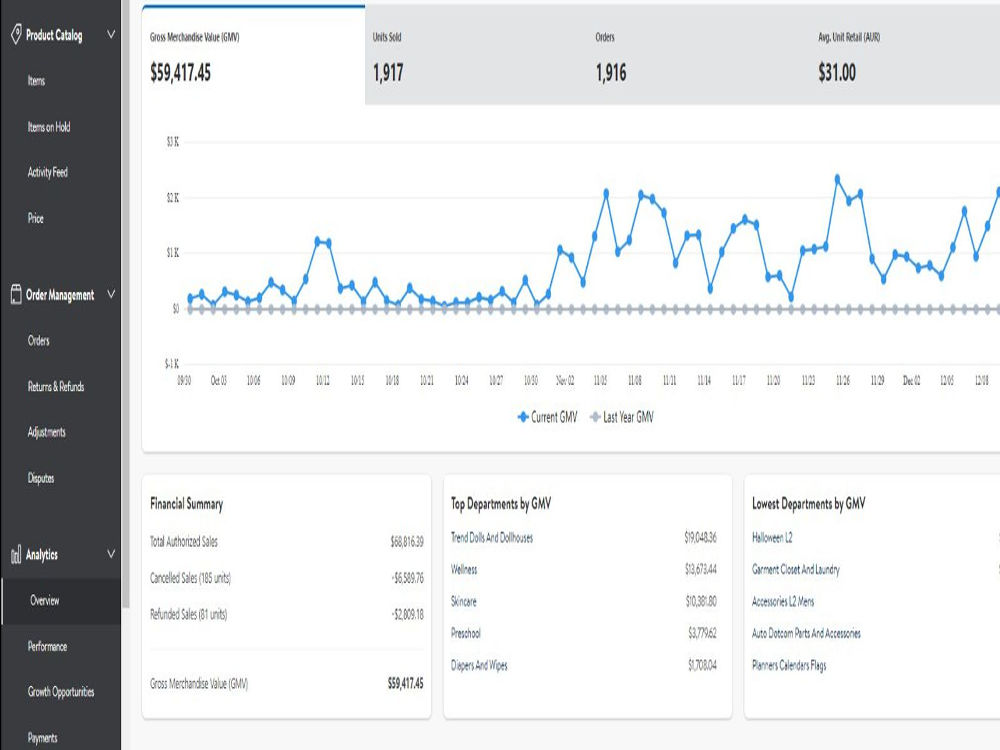Click the chart data point on 11/26
The image size is (1000, 750).
click(837, 179)
